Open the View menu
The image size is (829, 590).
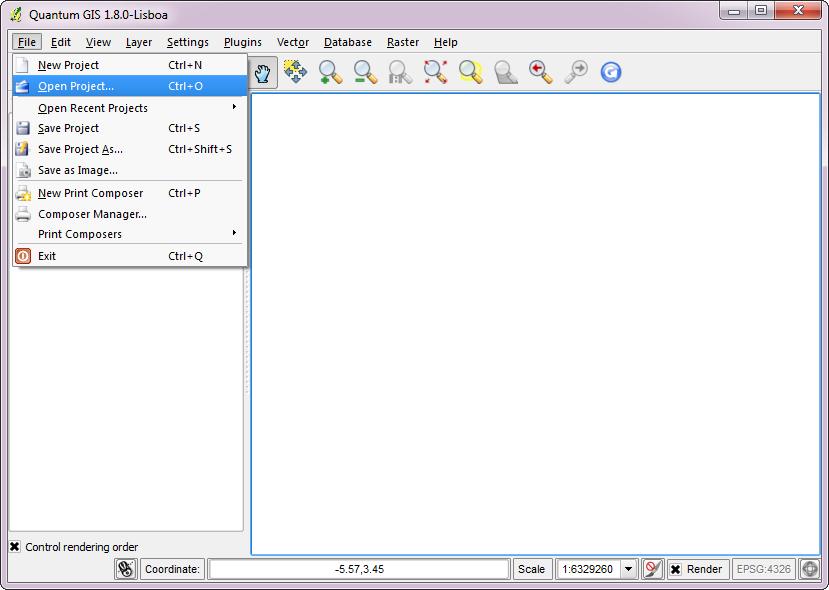(x=98, y=42)
